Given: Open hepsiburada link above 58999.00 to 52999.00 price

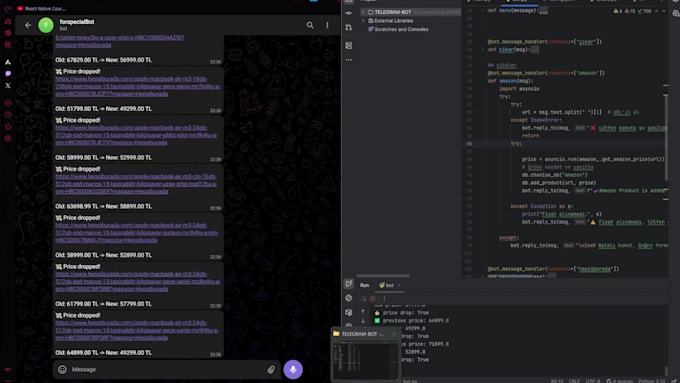Looking at the screenshot, I should [x=137, y=135].
